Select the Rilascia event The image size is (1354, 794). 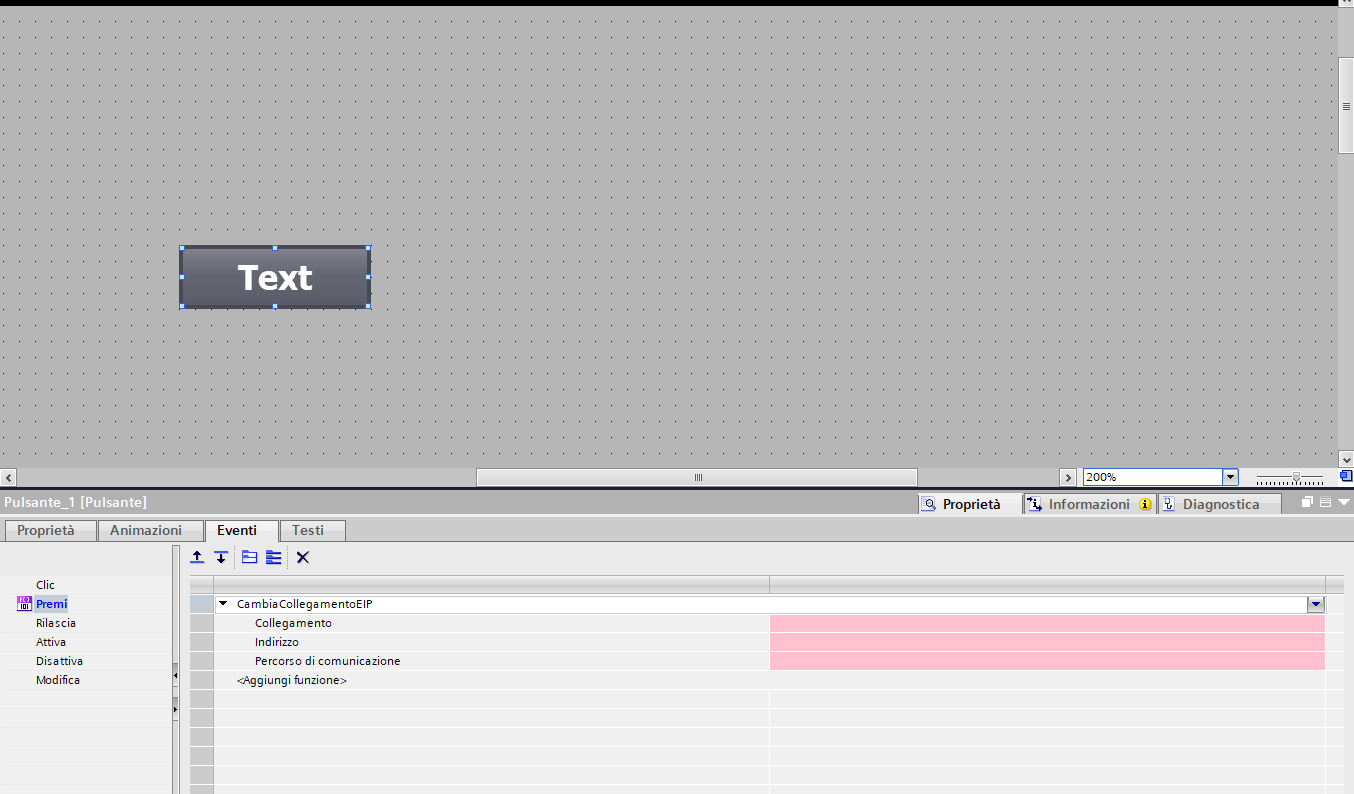(56, 623)
